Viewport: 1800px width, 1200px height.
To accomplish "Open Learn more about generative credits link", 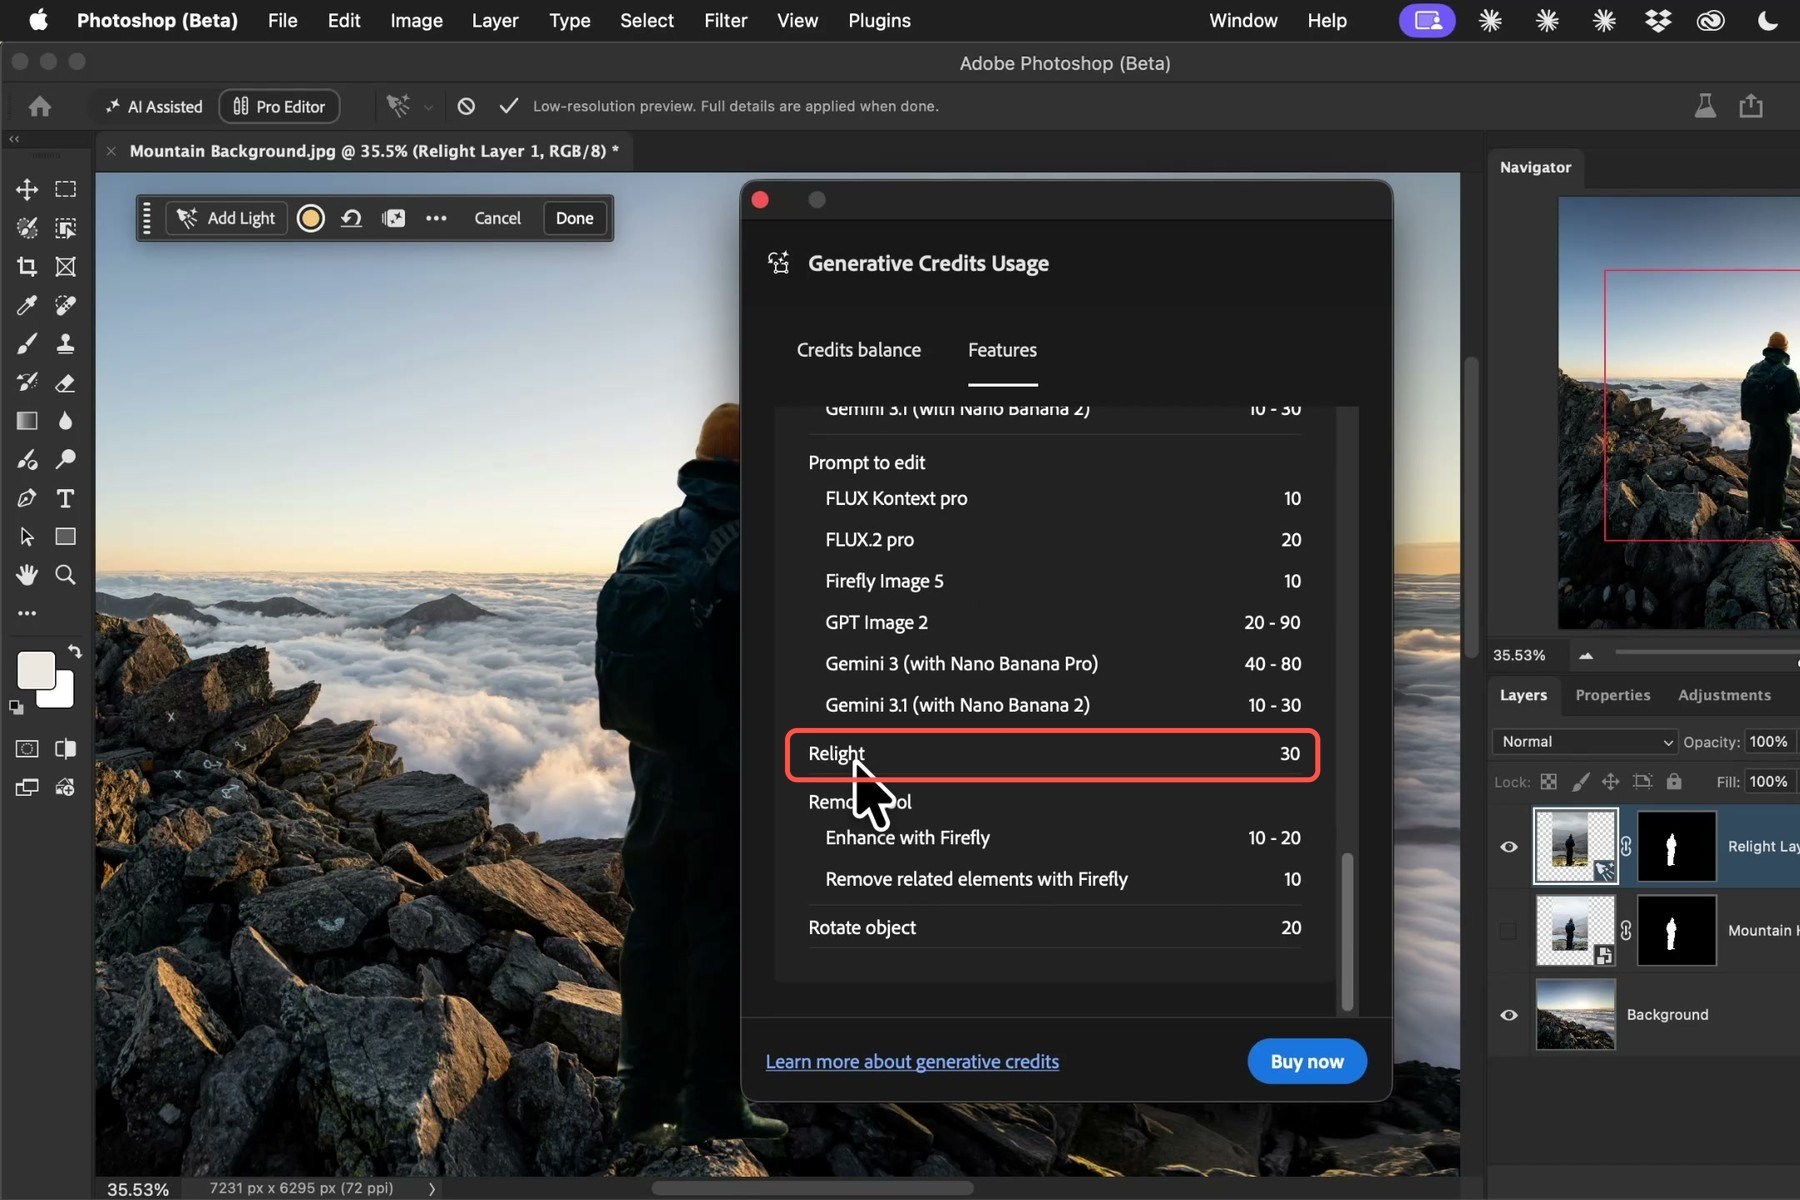I will [912, 1062].
